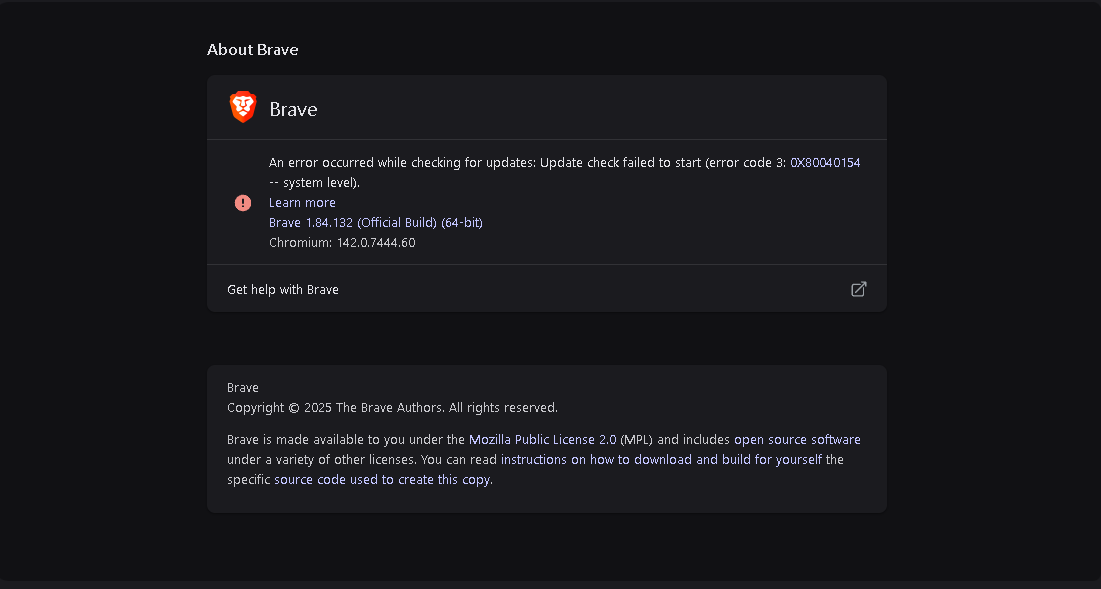Click "under a variety of other licenses" text

320,459
